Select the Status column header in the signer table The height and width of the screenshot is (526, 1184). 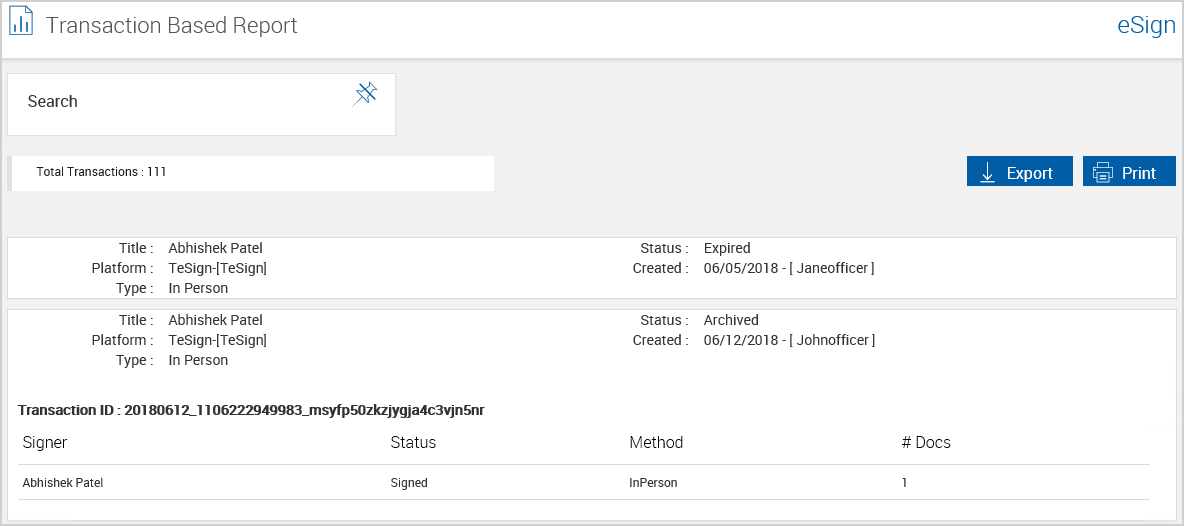(x=413, y=442)
